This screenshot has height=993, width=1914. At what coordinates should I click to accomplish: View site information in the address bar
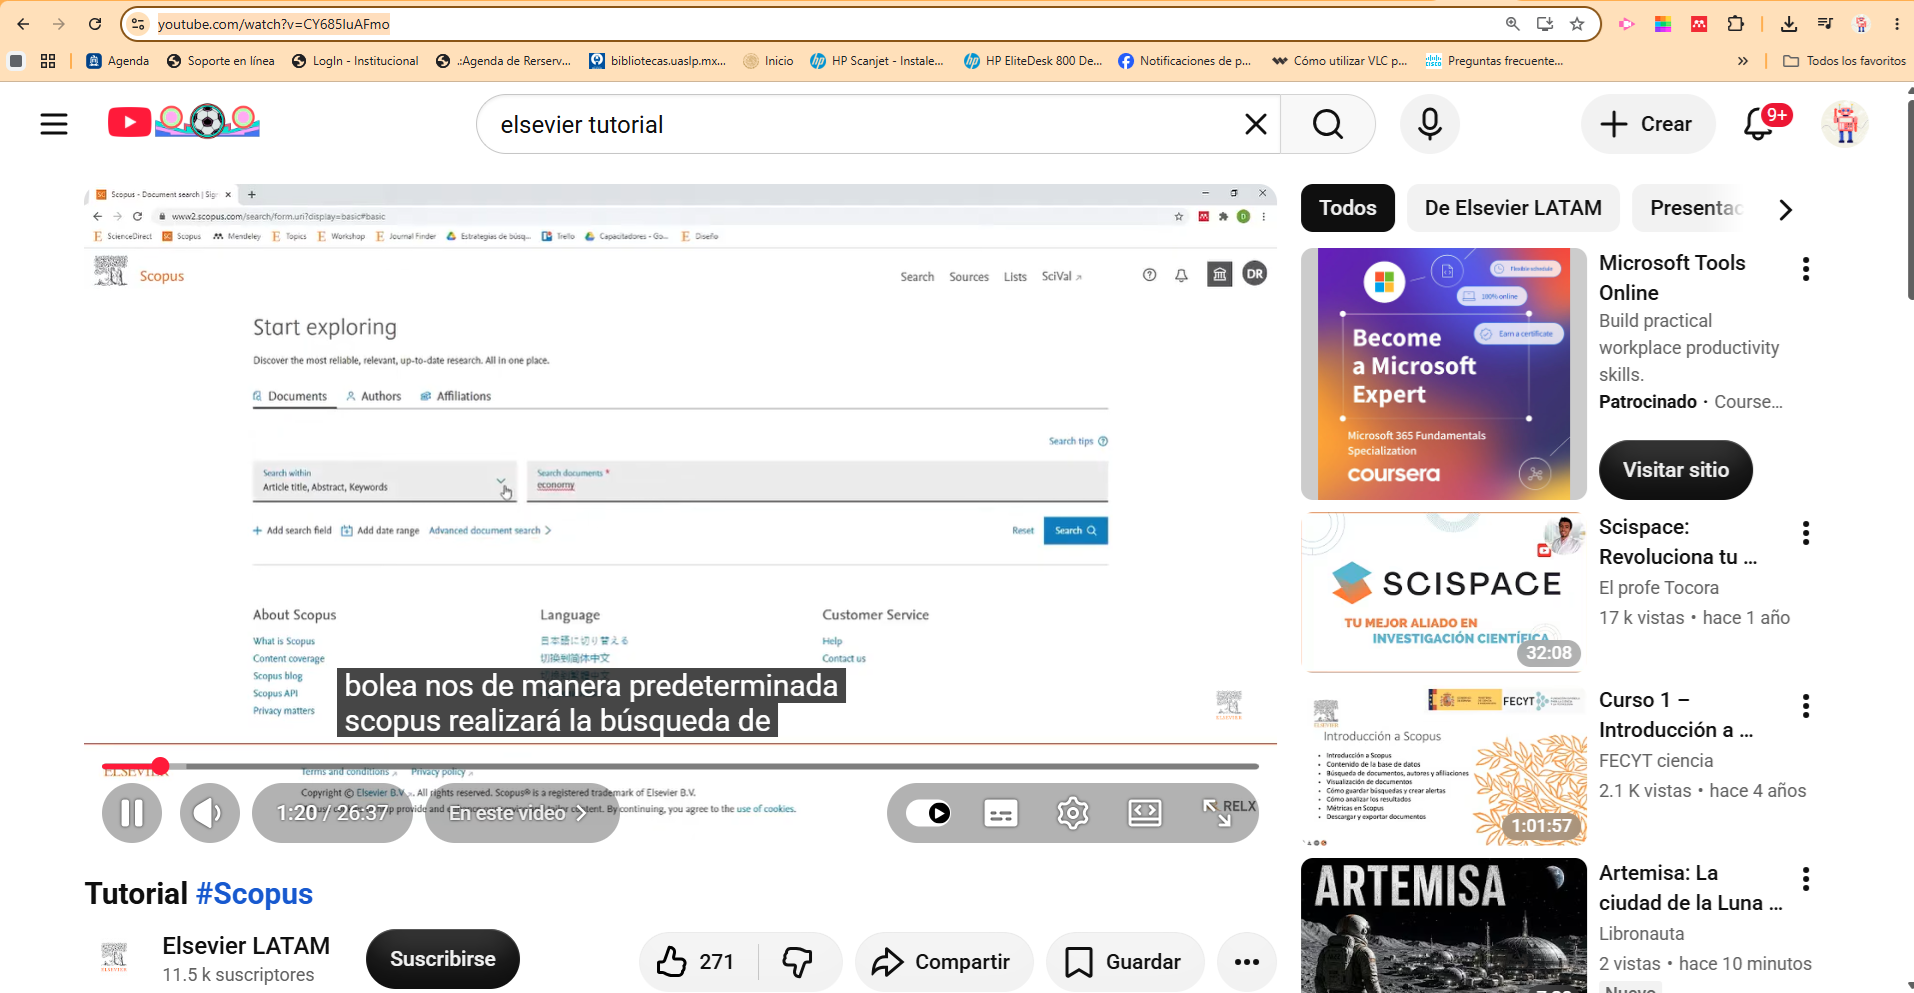click(139, 24)
